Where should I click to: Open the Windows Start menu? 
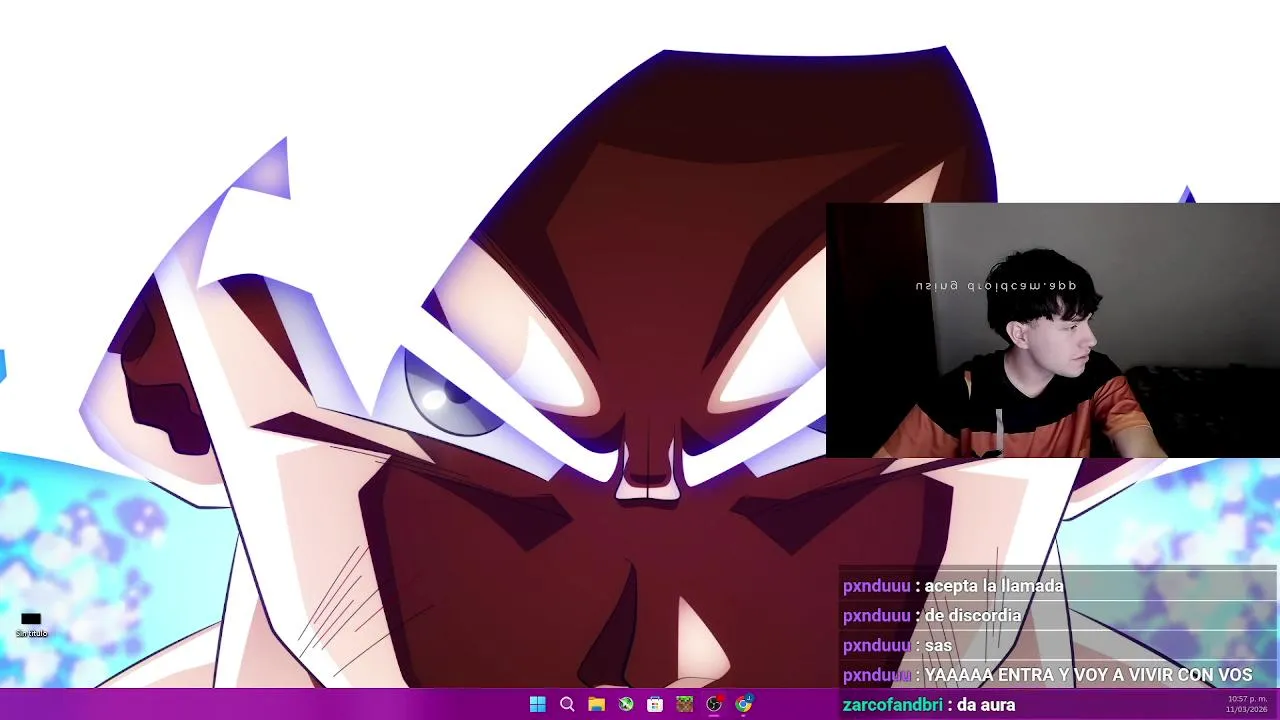[x=537, y=704]
